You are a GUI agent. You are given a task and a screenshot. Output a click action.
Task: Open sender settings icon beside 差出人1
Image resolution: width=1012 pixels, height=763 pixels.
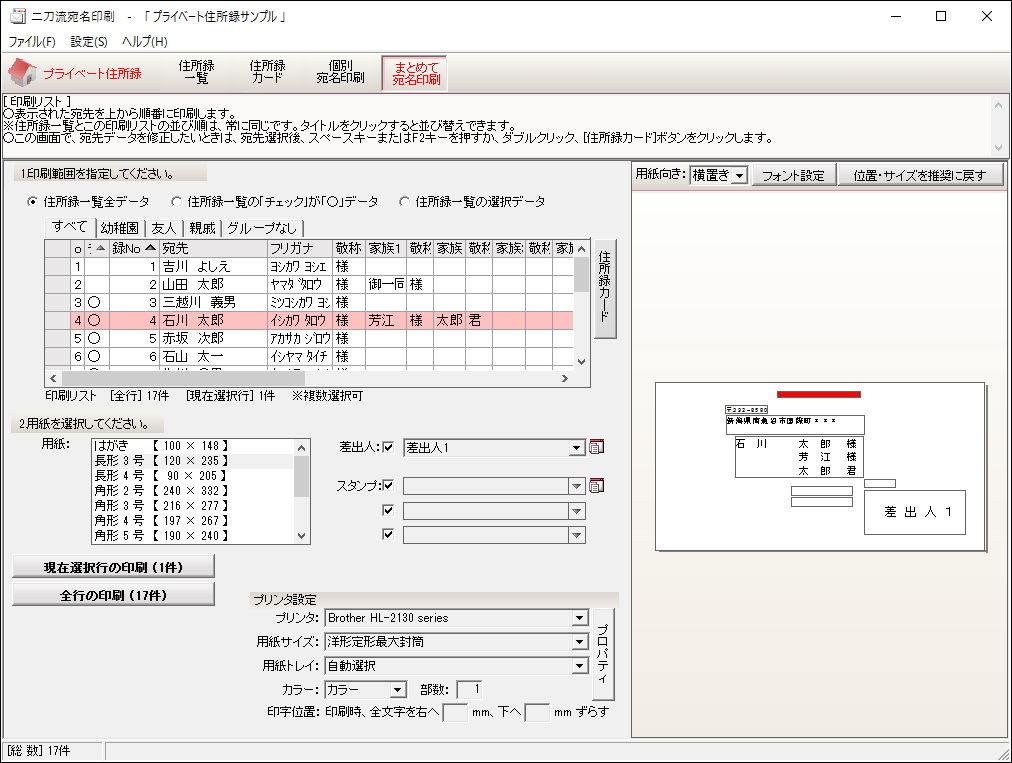pos(597,447)
